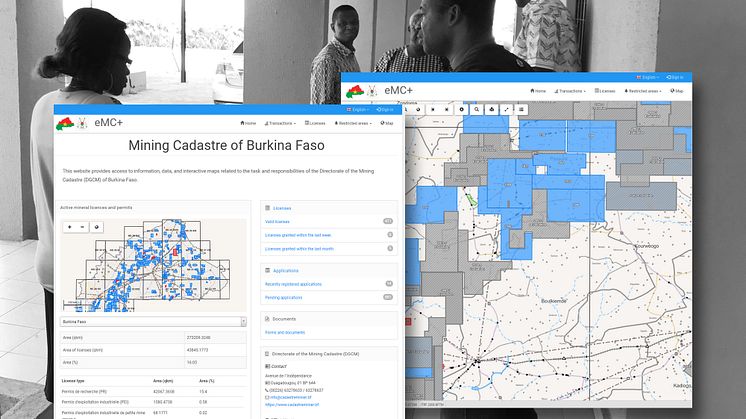
Task: Expand Restricted areas menu in front window
Action: pyautogui.click(x=351, y=123)
